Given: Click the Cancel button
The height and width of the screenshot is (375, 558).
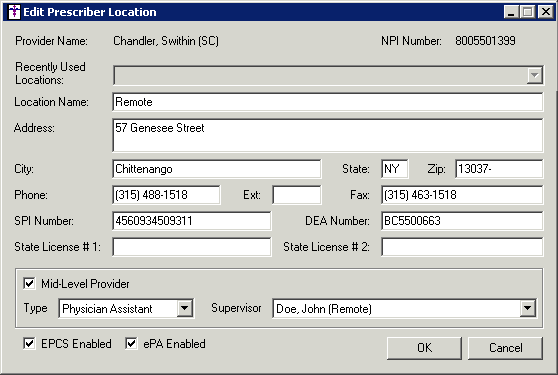Looking at the screenshot, I should 505,348.
